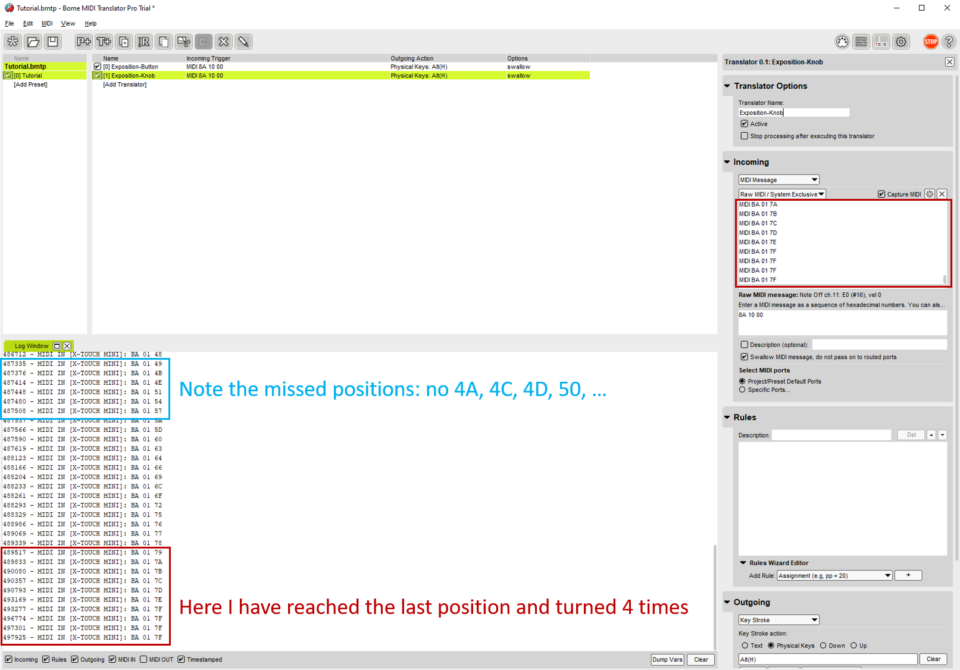Click the Save project floppy disk icon
The width and height of the screenshot is (960, 670).
pyautogui.click(x=53, y=42)
